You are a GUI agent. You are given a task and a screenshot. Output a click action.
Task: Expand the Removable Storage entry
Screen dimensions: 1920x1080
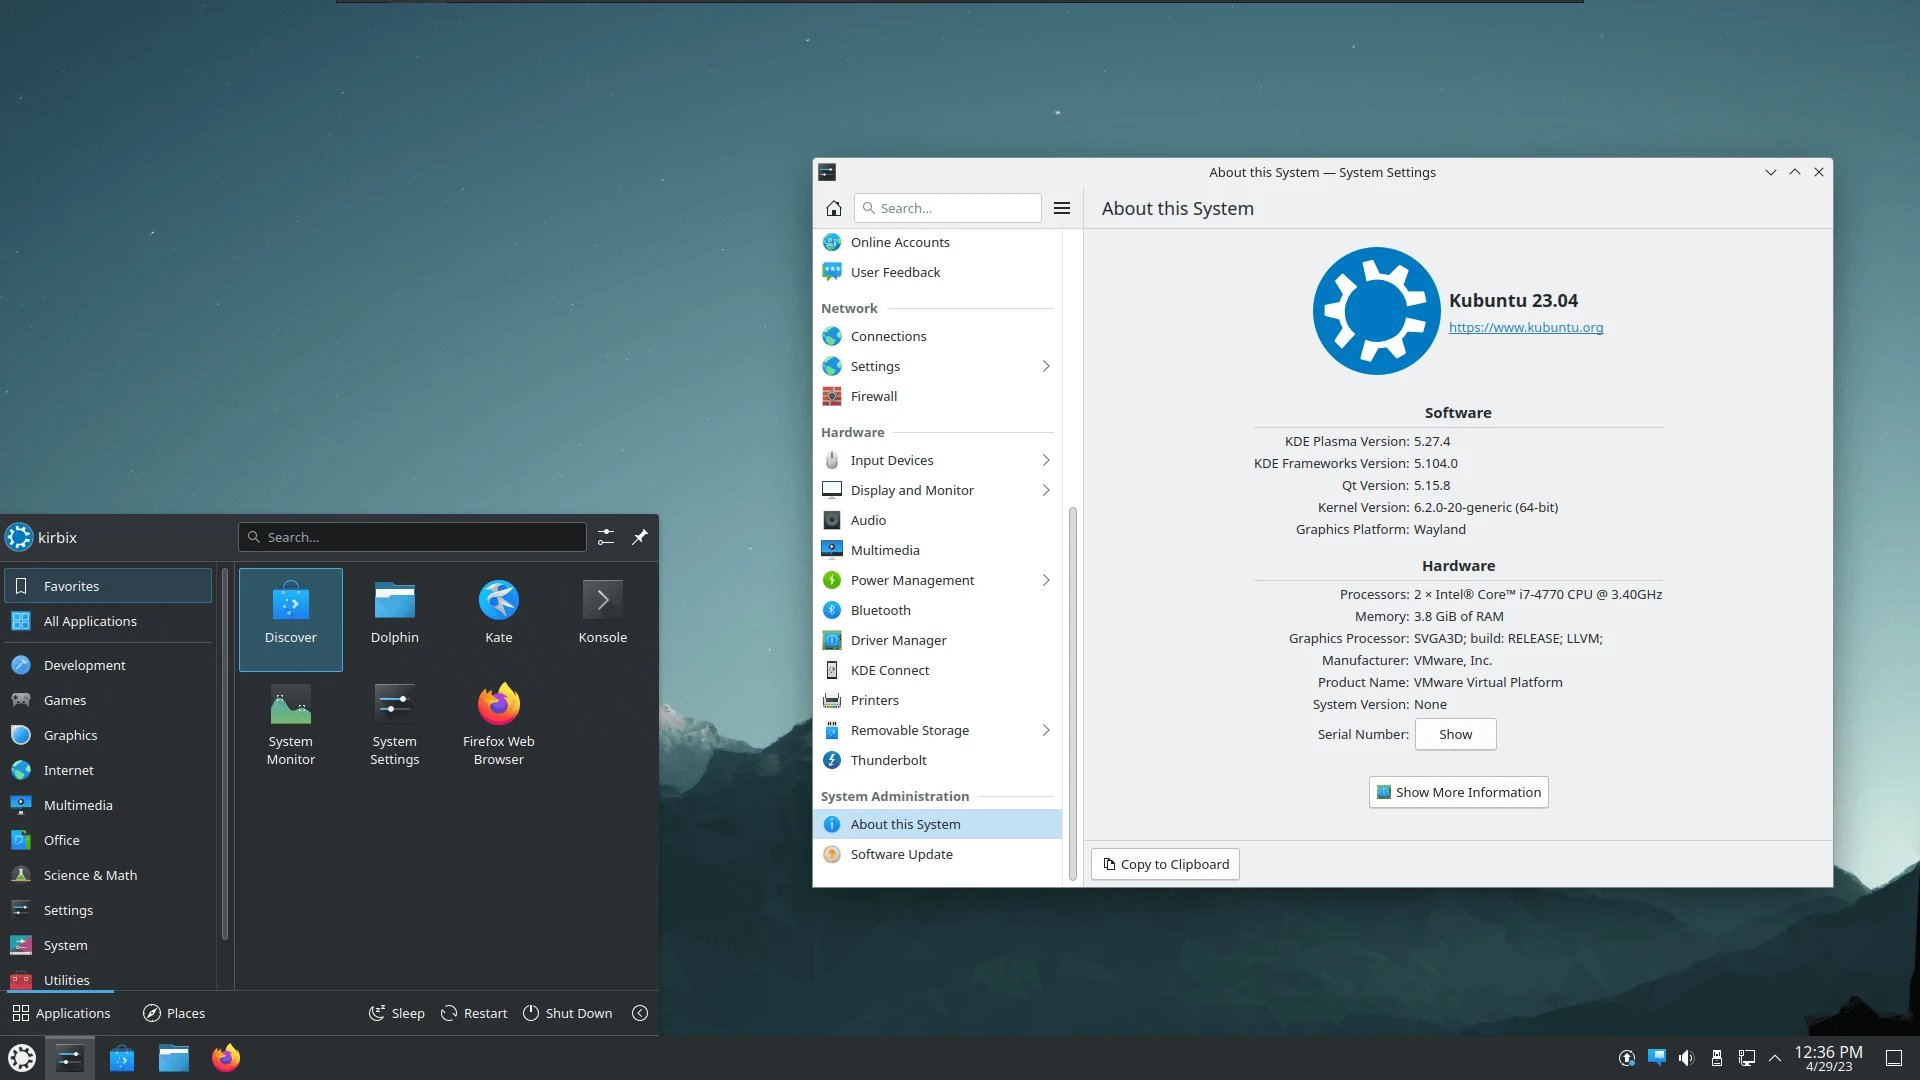1046,730
